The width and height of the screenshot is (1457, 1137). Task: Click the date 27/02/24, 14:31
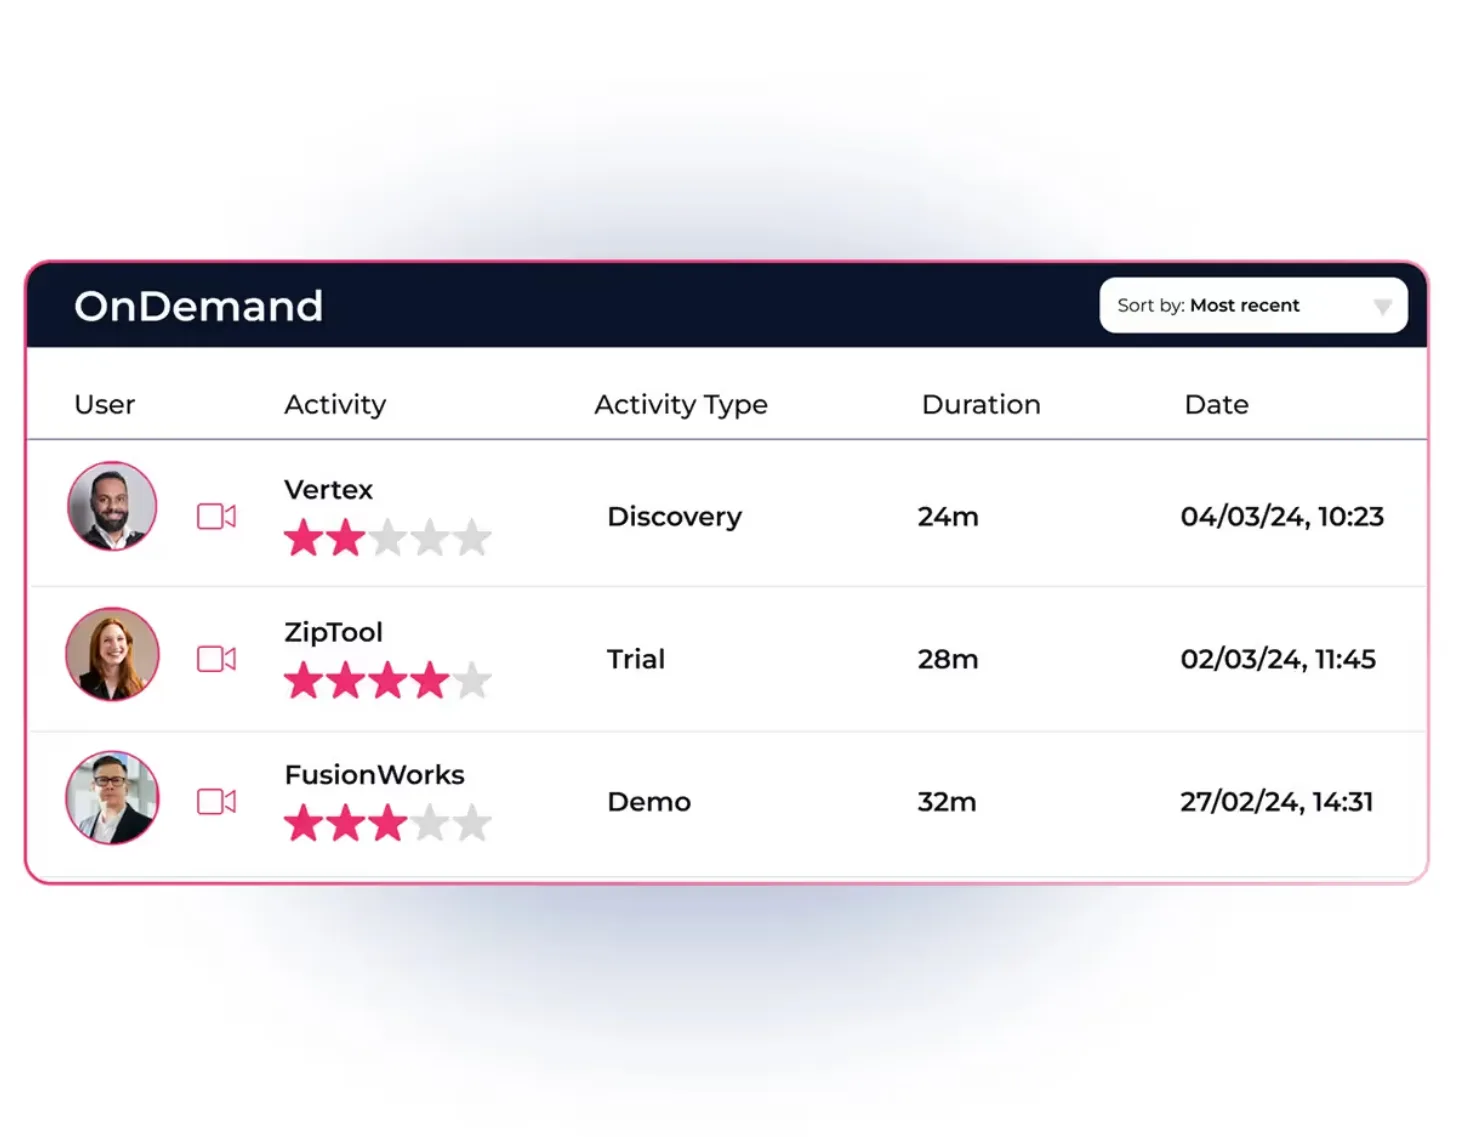(x=1277, y=802)
